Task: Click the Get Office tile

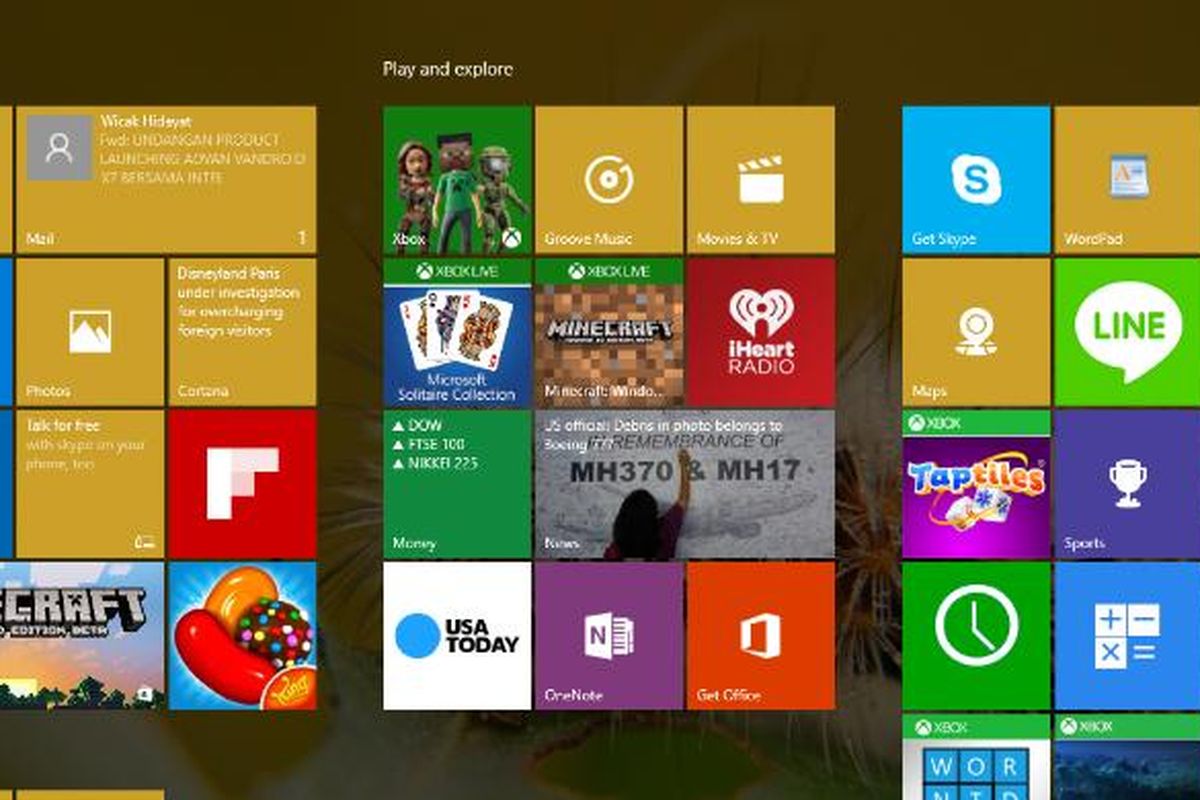Action: click(x=761, y=636)
